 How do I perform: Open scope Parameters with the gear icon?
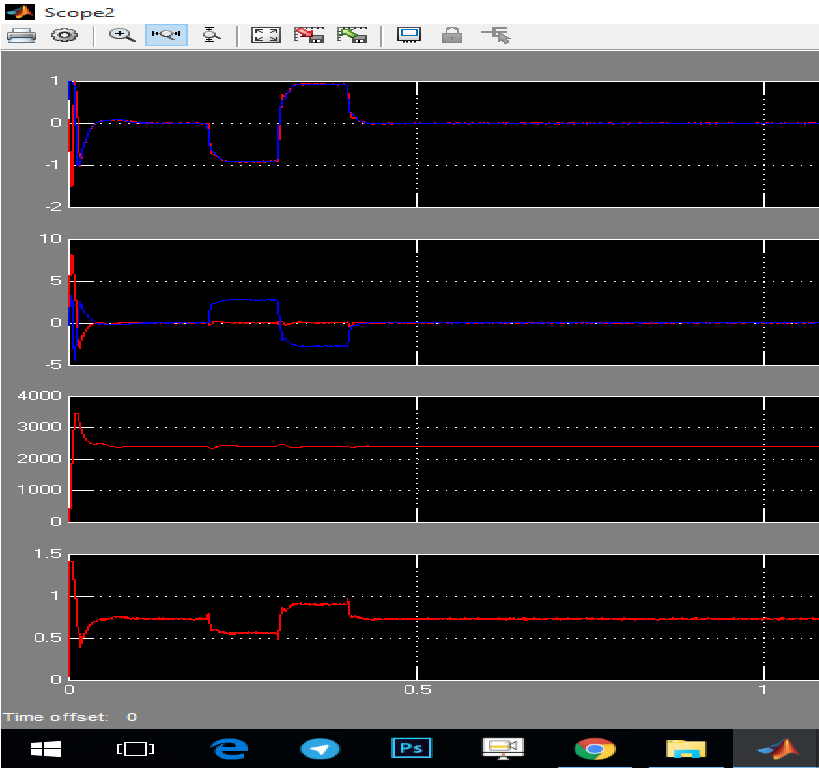(65, 35)
